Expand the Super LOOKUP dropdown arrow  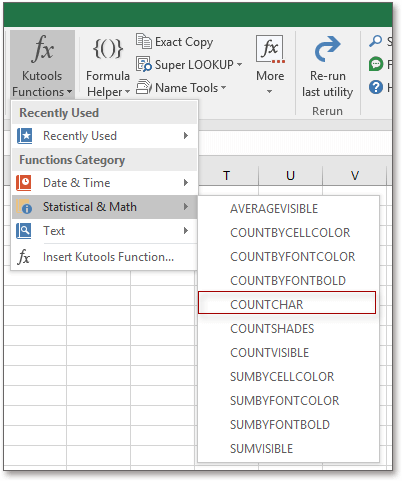click(x=239, y=64)
